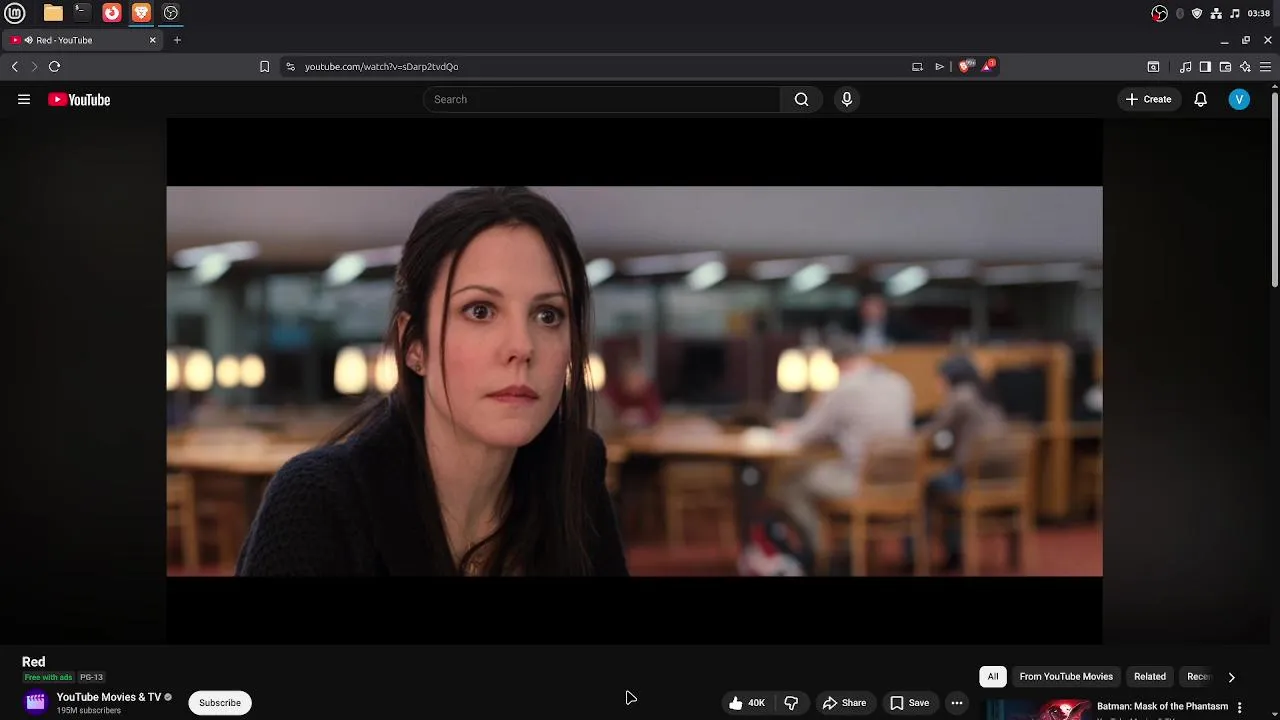Open the YouTube guide hamburger menu

point(24,99)
